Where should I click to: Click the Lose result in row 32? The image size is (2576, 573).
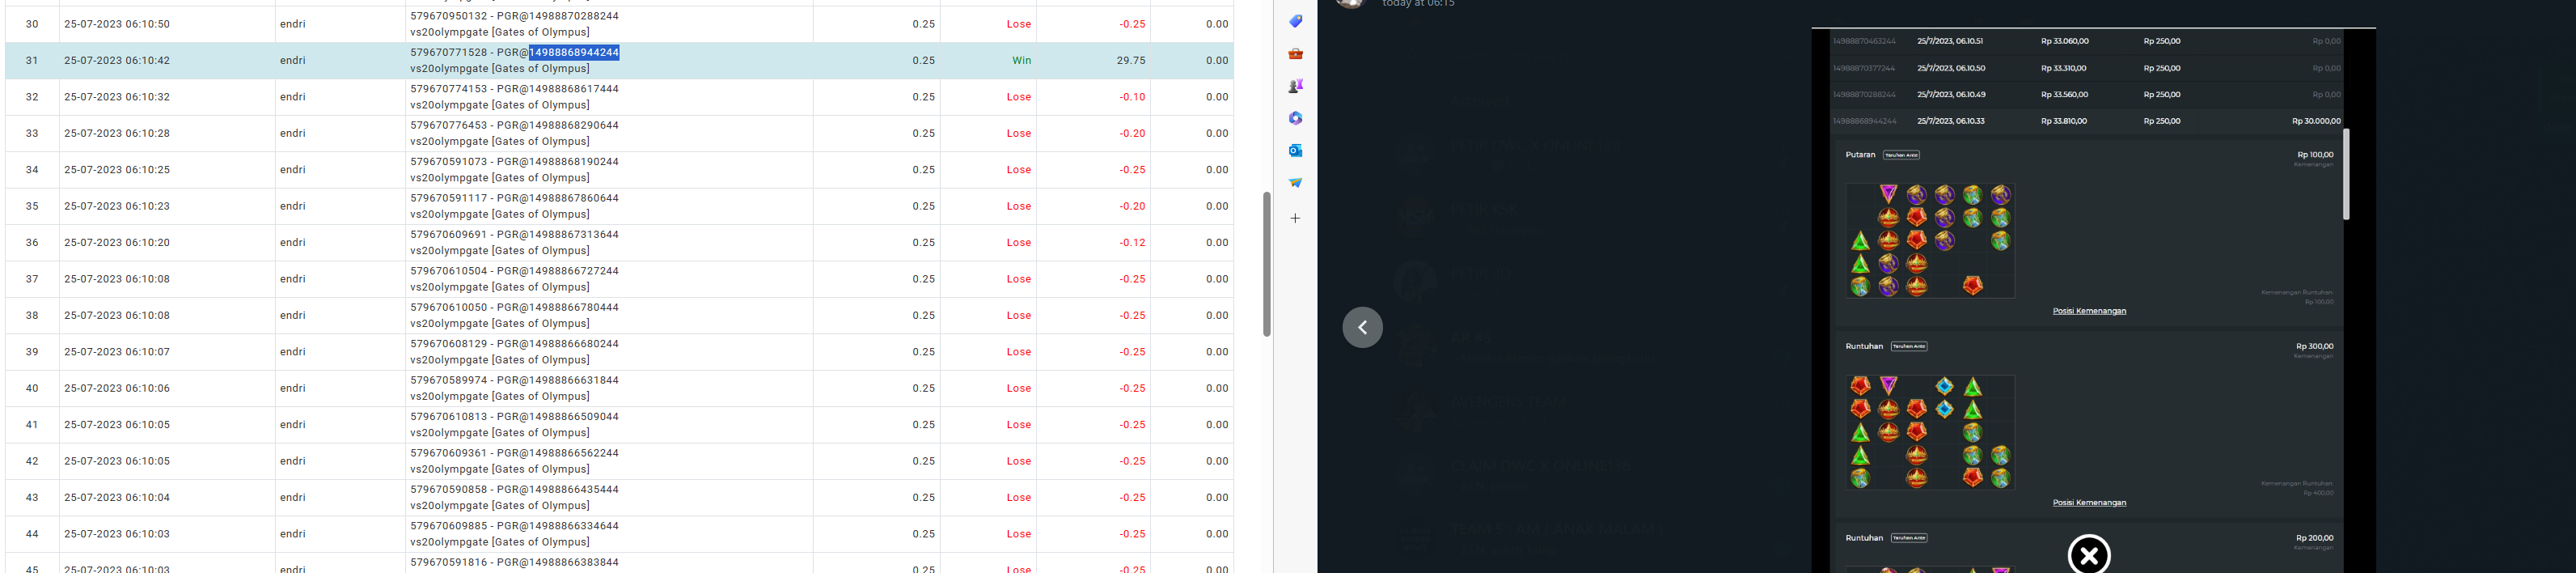tap(1019, 97)
